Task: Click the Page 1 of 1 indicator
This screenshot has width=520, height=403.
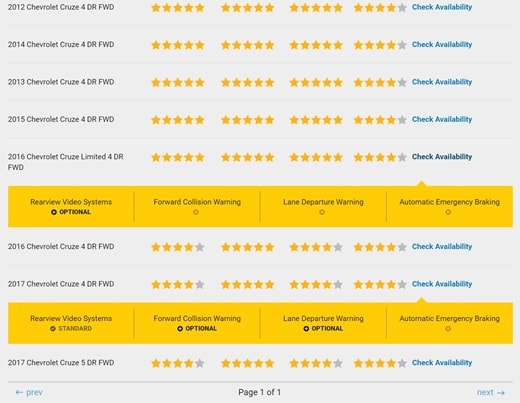Action: [260, 392]
